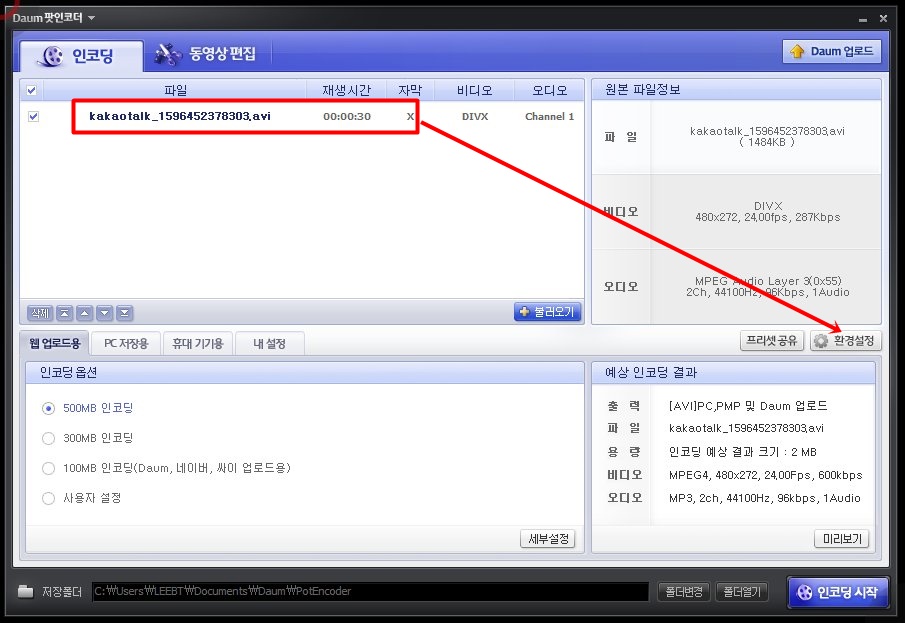905x623 pixels.
Task: Switch to the 동영상 편집 tab
Action: tap(206, 54)
